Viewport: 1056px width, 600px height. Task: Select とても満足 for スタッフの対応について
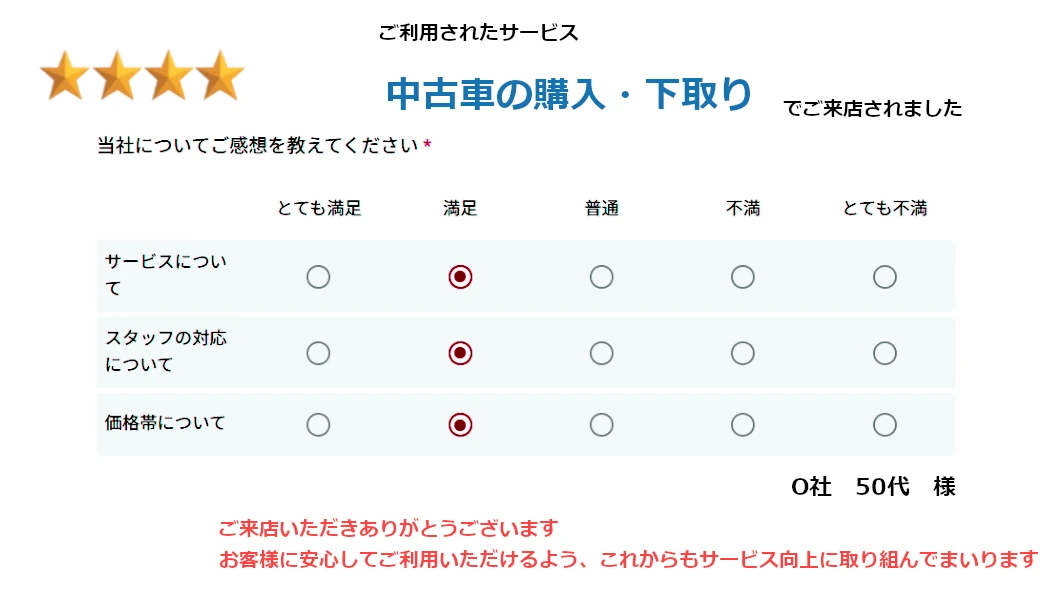click(x=318, y=353)
